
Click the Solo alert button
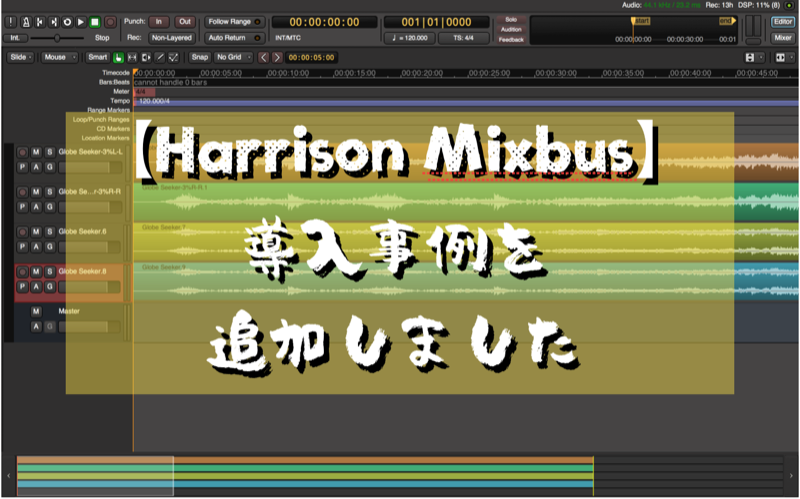coord(511,19)
